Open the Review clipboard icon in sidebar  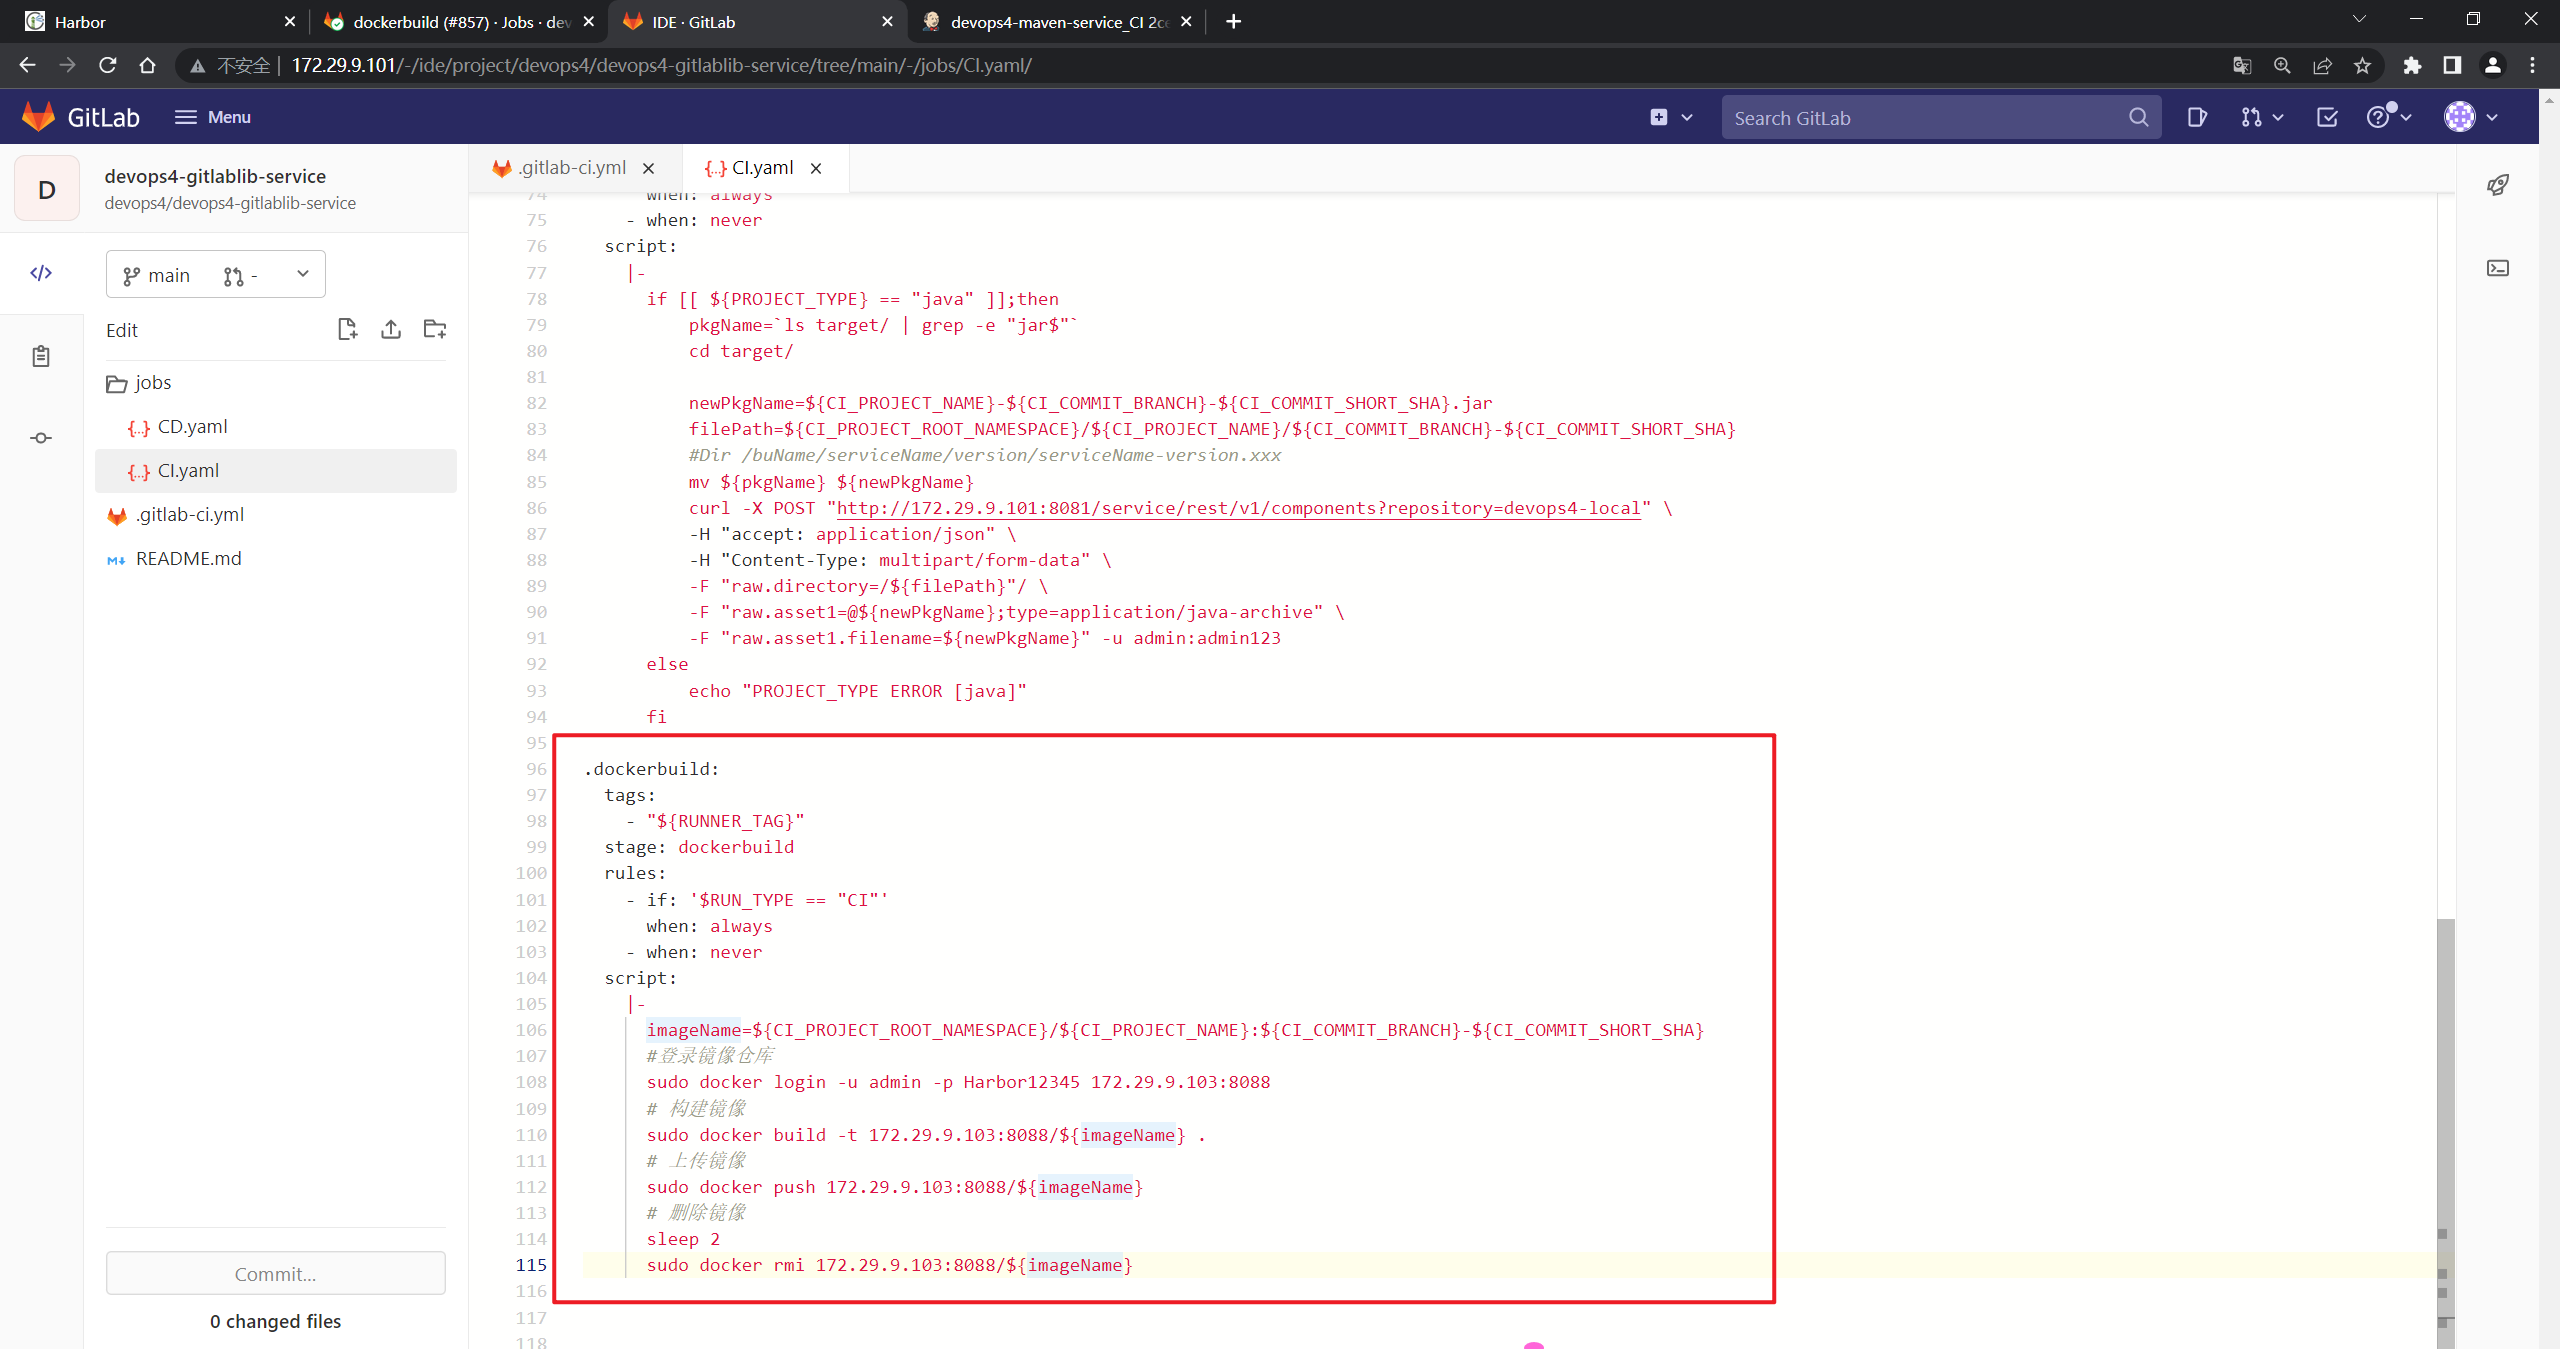tap(41, 356)
